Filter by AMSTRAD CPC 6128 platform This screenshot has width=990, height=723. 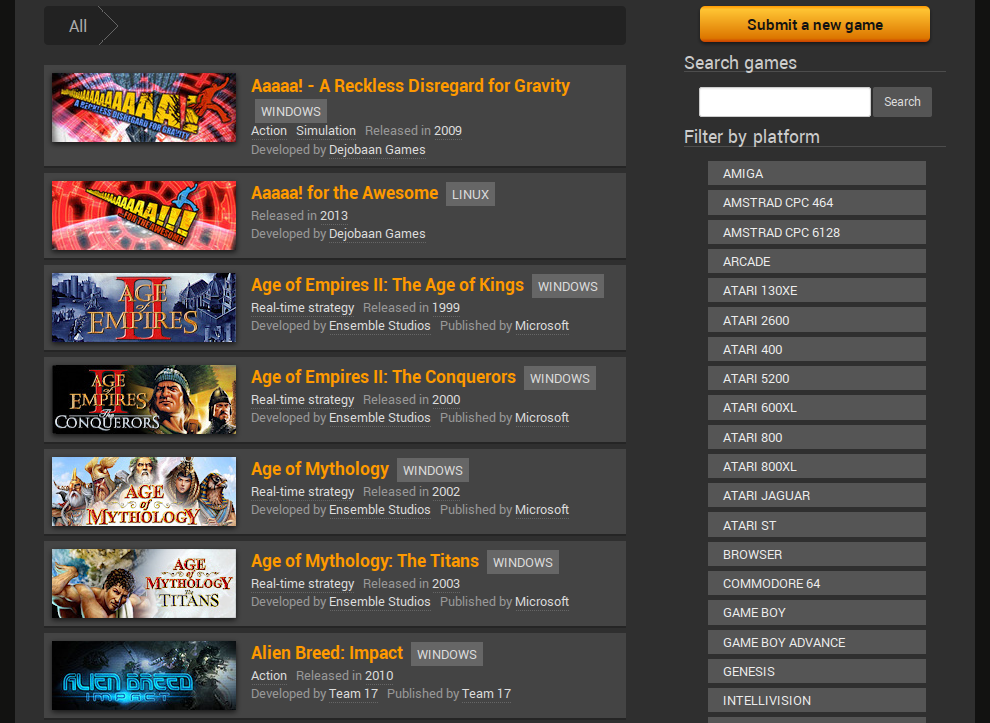click(x=816, y=232)
